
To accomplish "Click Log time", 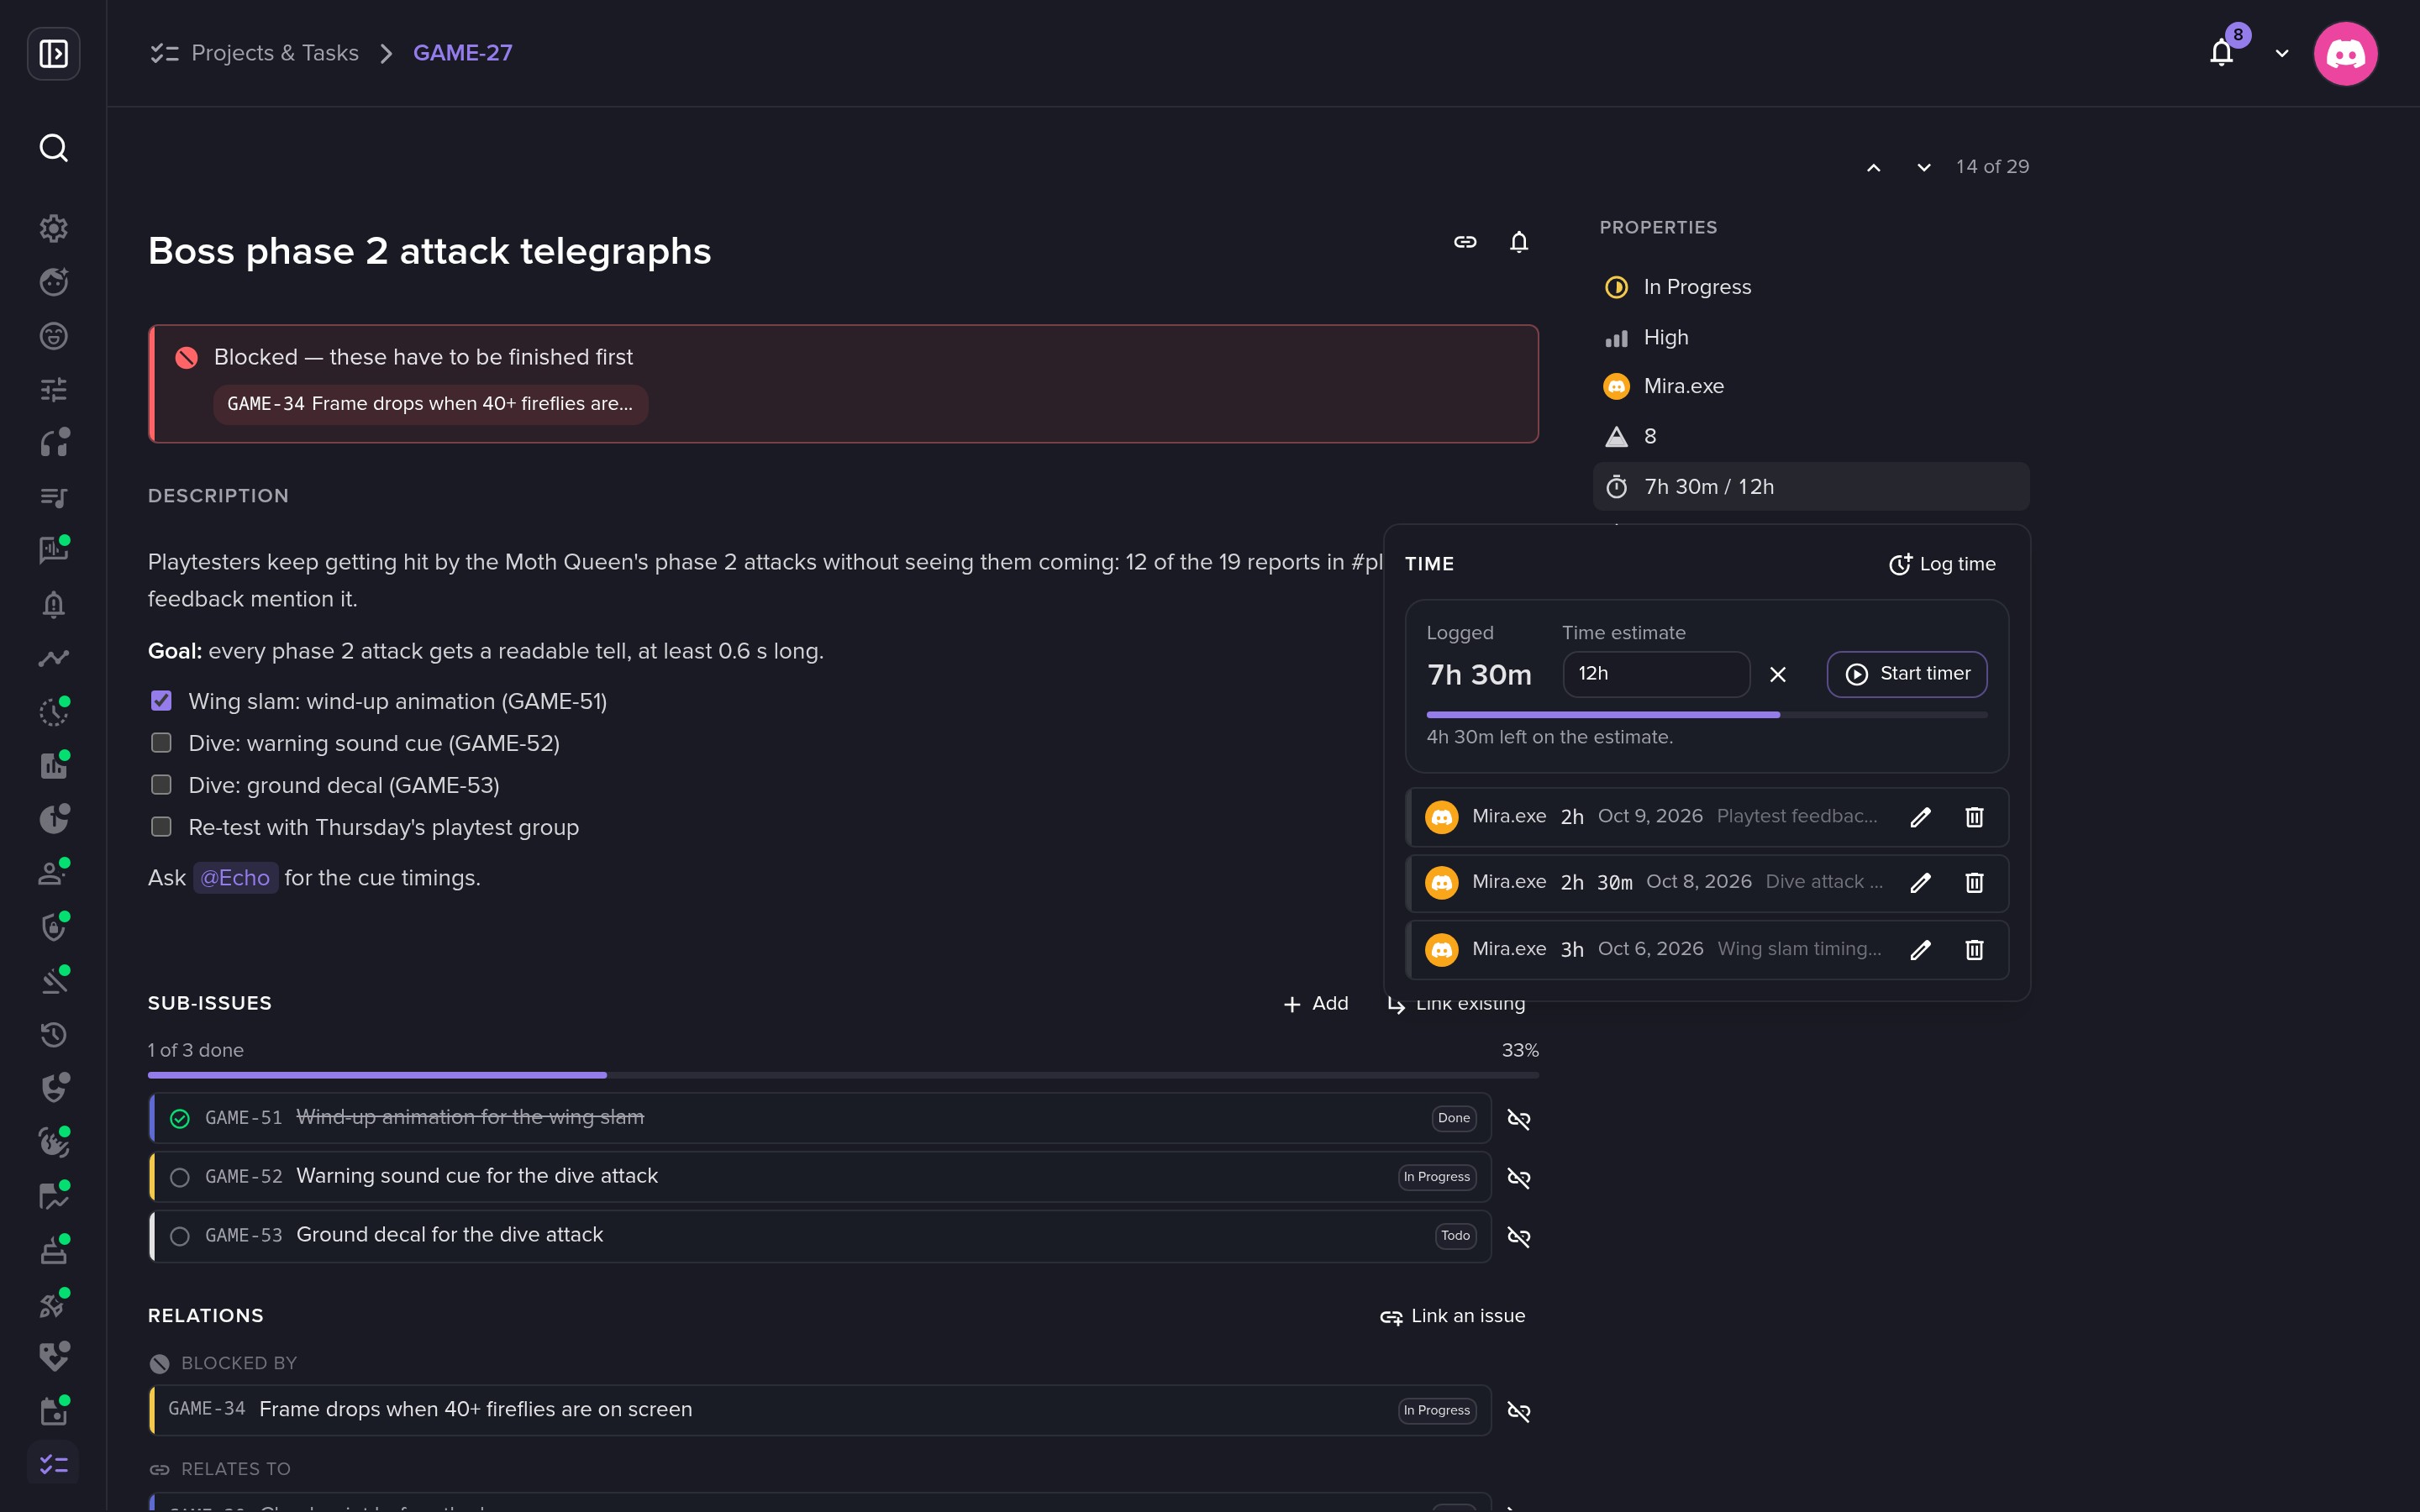I will [1941, 564].
